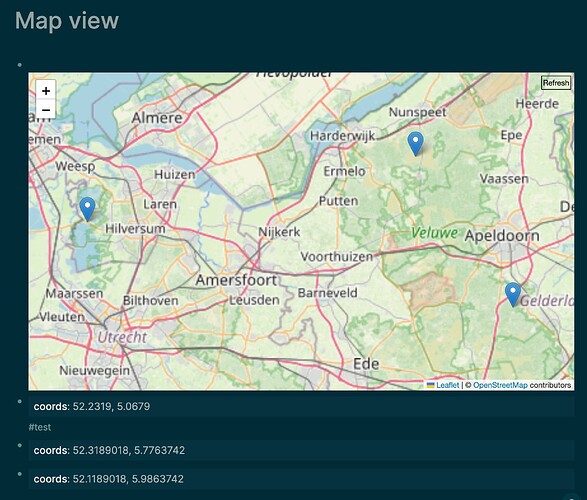Click the Heerde label on the map
This screenshot has height=500, width=587.
tap(537, 104)
